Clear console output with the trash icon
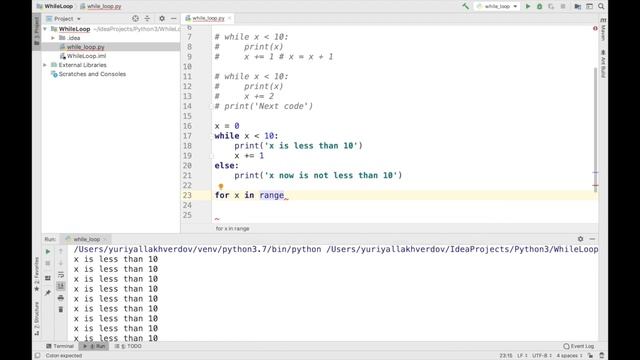 pos(61,309)
